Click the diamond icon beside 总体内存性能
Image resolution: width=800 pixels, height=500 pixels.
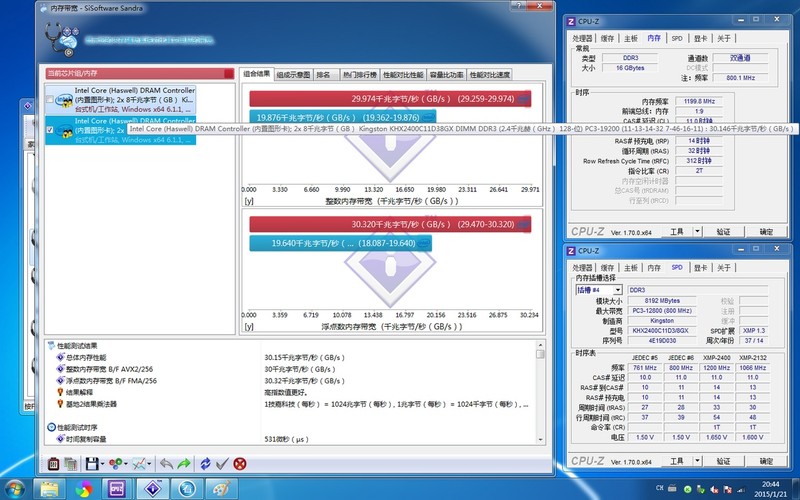(60, 357)
